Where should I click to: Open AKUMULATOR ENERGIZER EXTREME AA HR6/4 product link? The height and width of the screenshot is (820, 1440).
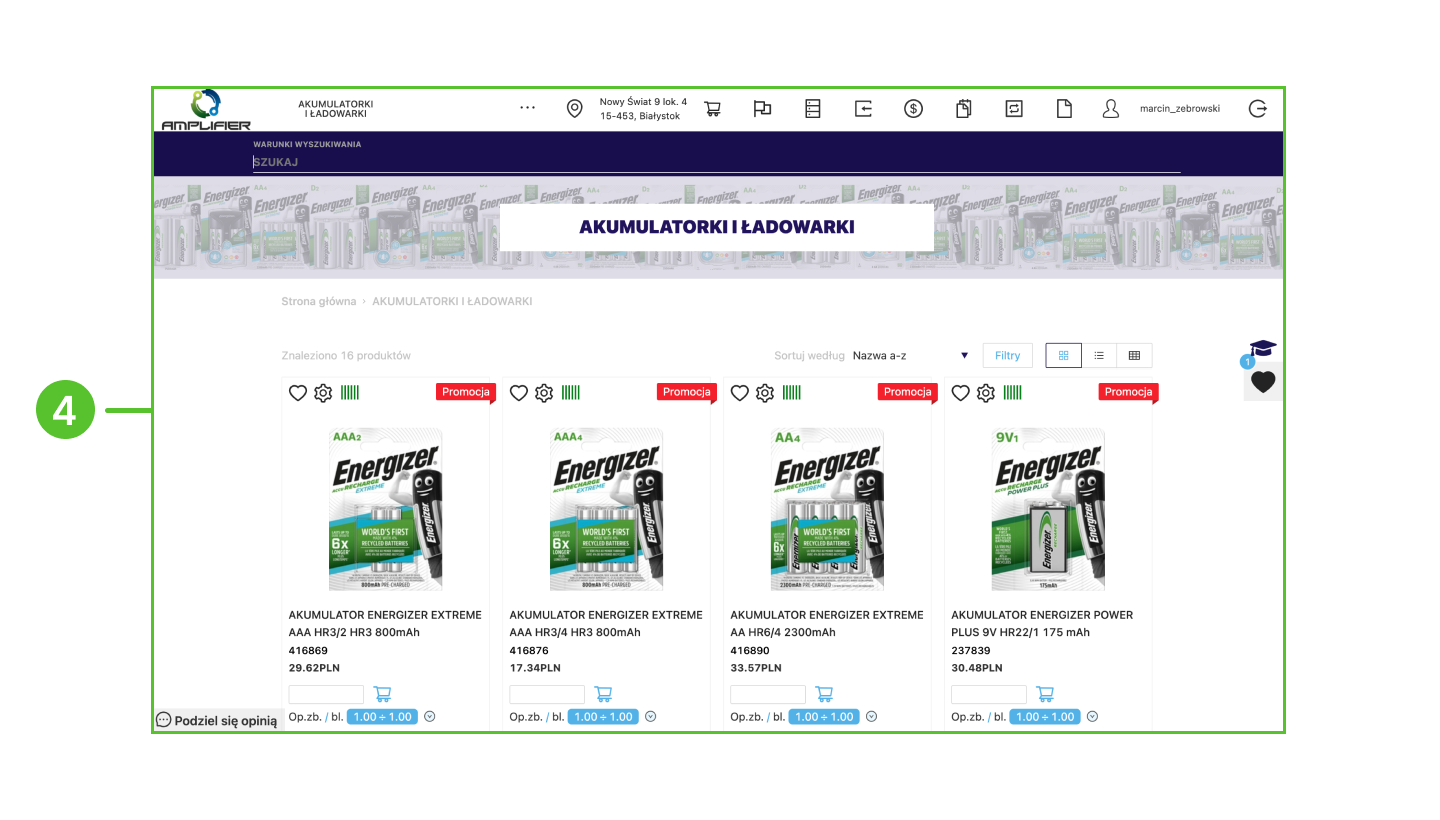tap(827, 623)
